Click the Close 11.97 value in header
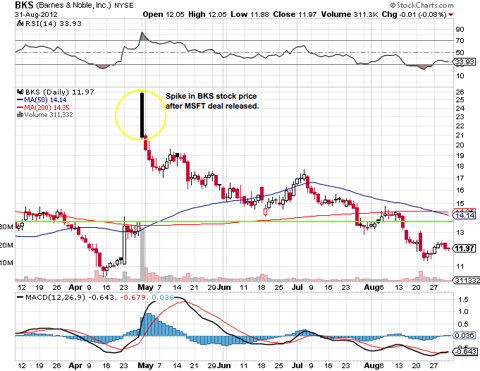Screen dimensions: 480x371 (295, 14)
